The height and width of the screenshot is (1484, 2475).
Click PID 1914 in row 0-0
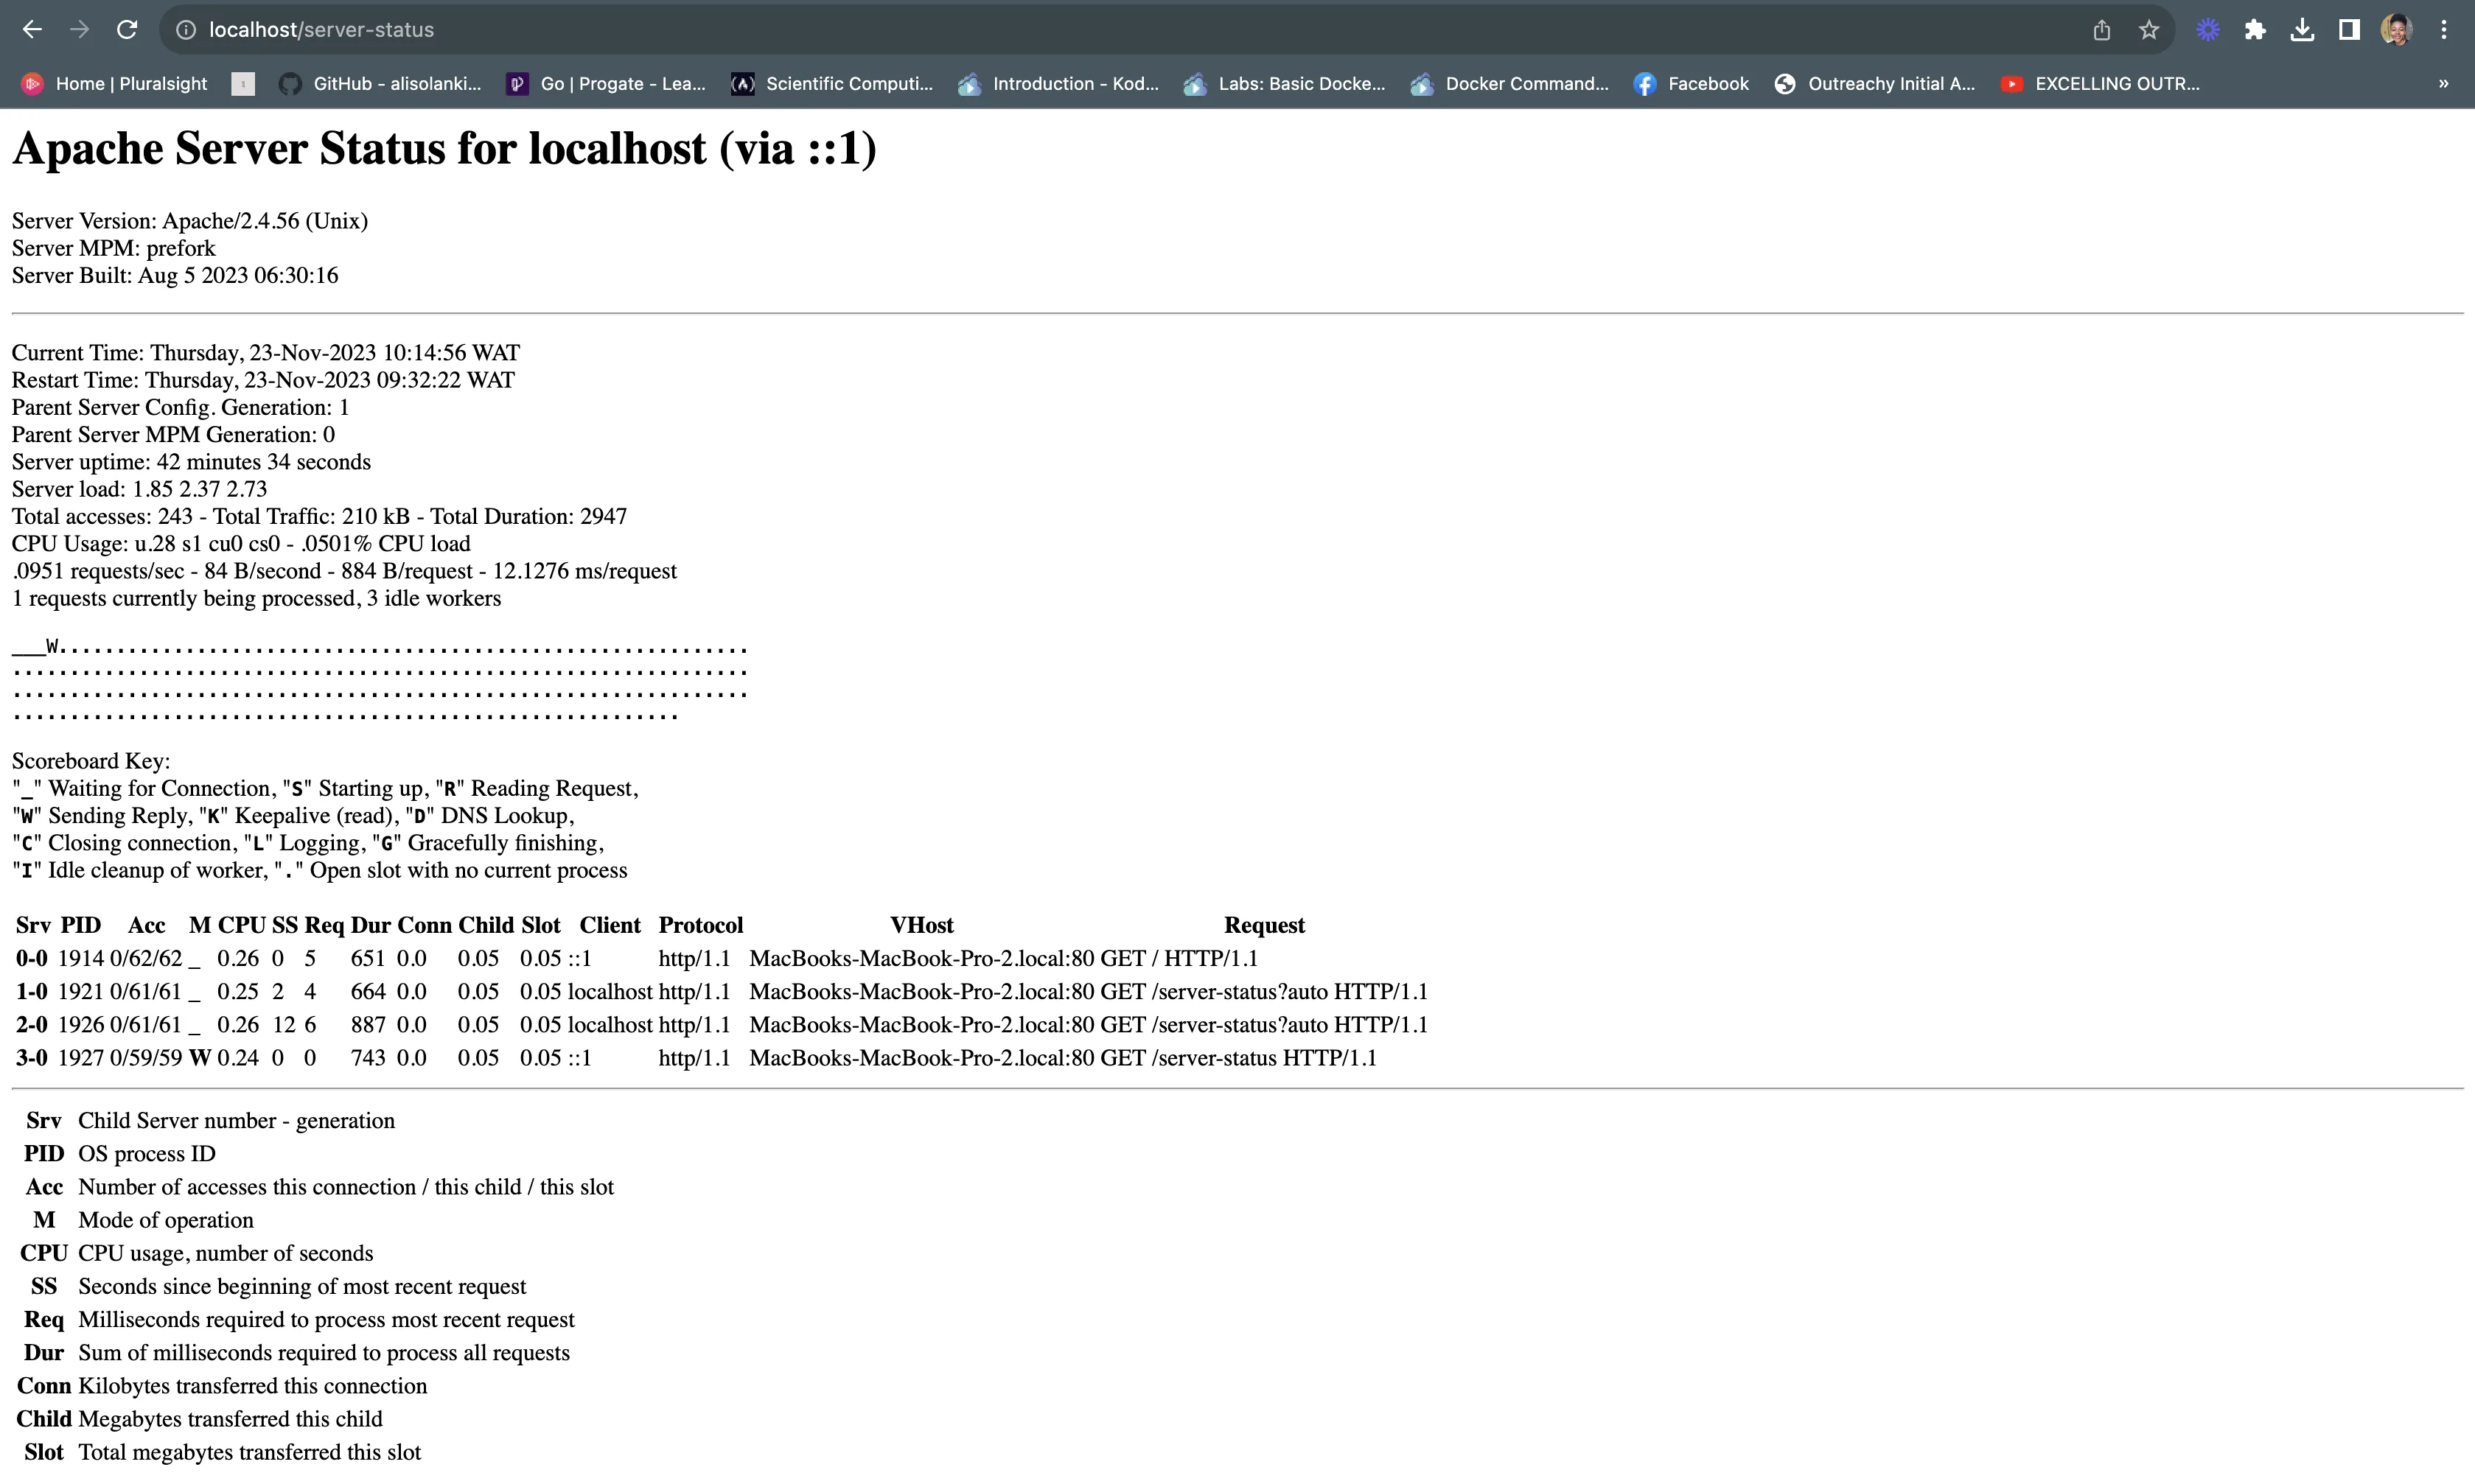coord(81,958)
